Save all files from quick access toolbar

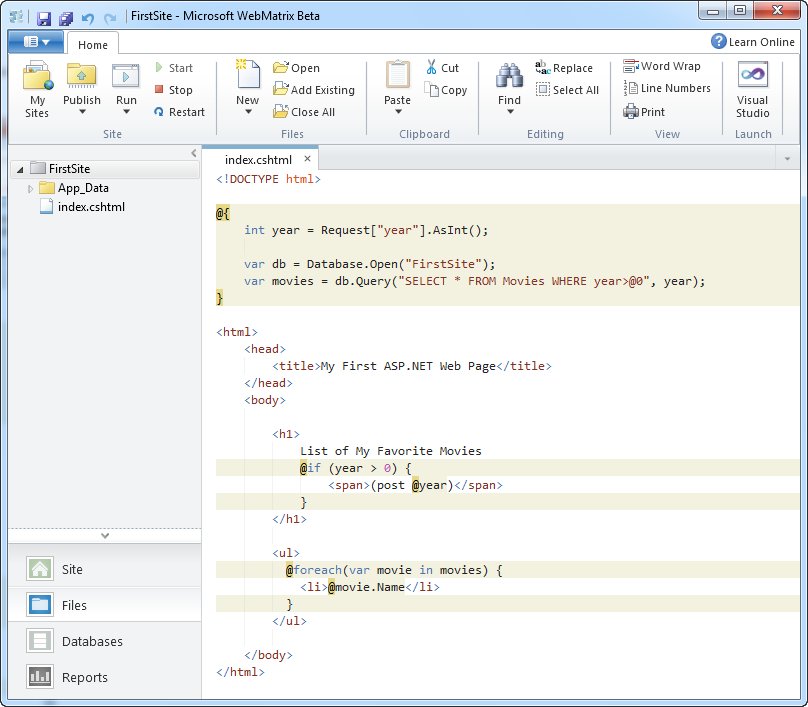coord(66,19)
